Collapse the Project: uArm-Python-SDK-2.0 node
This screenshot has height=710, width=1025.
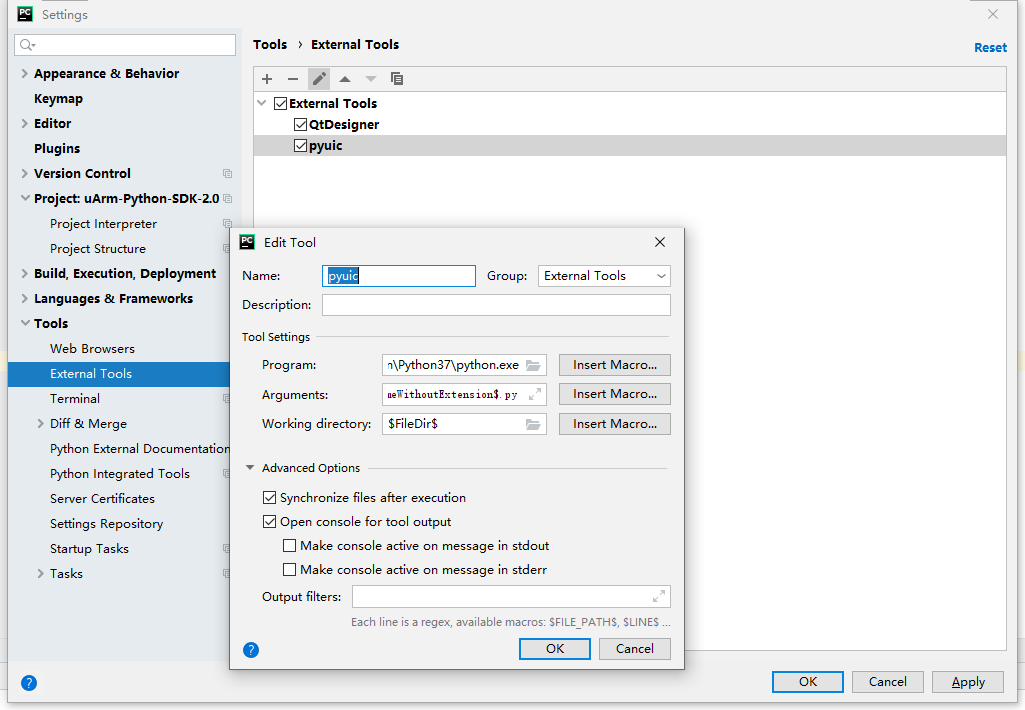pos(25,198)
